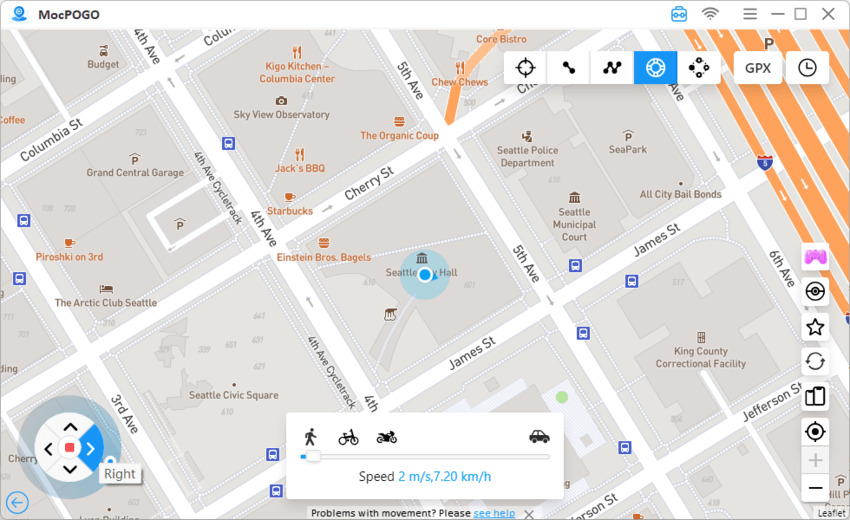850x520 pixels.
Task: Select the Two-spot route mode icon
Action: (569, 68)
